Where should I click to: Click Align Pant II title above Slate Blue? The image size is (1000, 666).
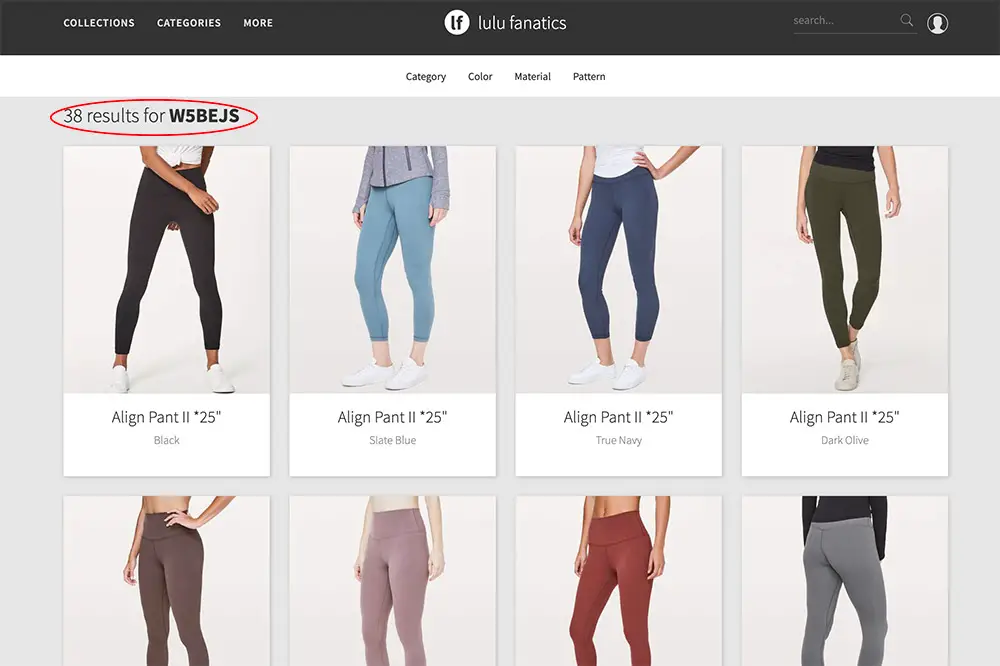(x=392, y=417)
